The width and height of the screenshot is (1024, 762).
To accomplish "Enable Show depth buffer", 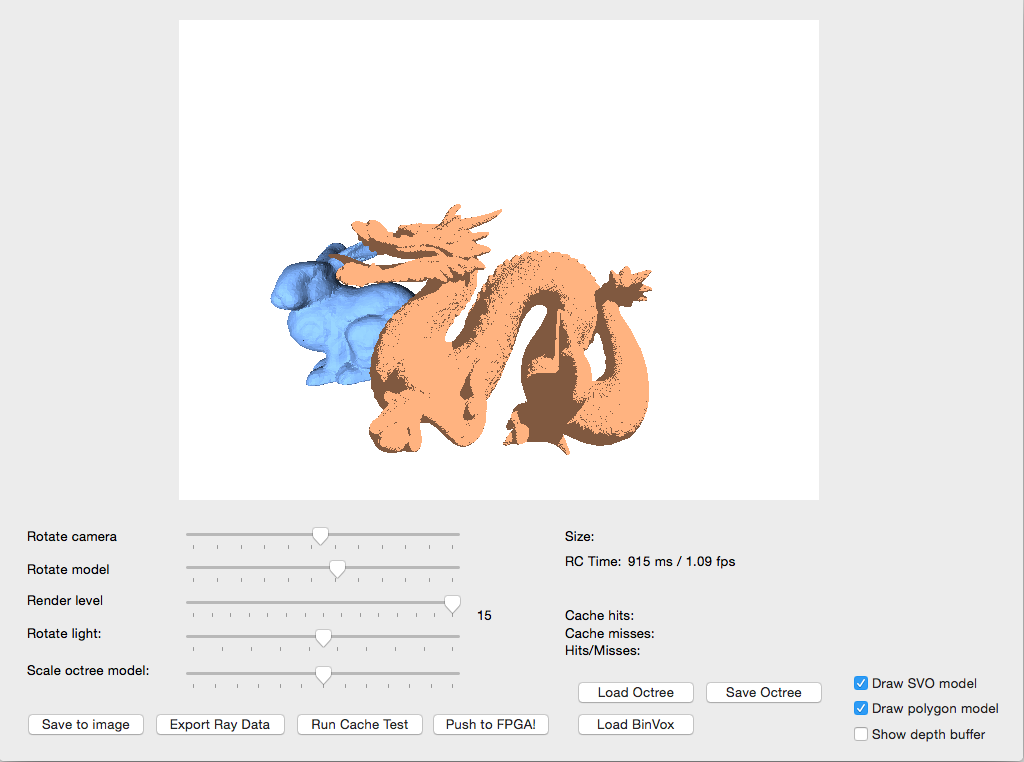I will [861, 734].
